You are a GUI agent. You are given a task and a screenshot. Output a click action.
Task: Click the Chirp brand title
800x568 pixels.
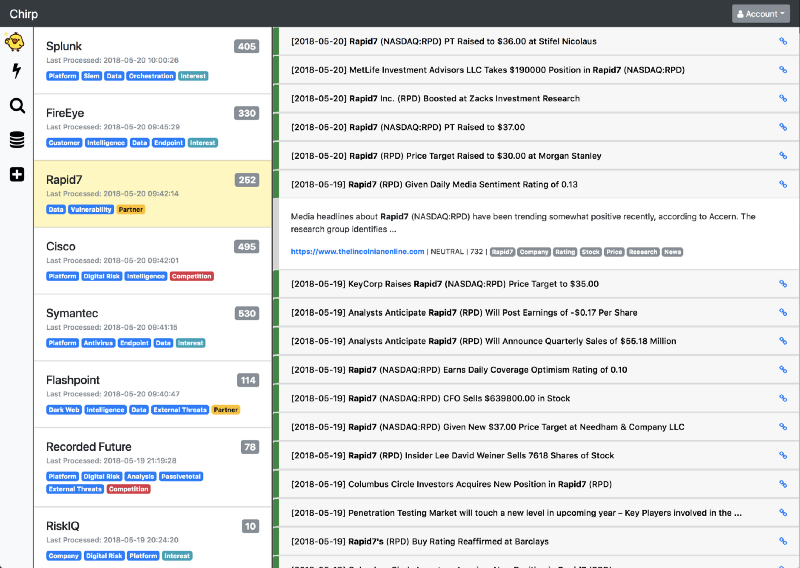click(x=23, y=14)
